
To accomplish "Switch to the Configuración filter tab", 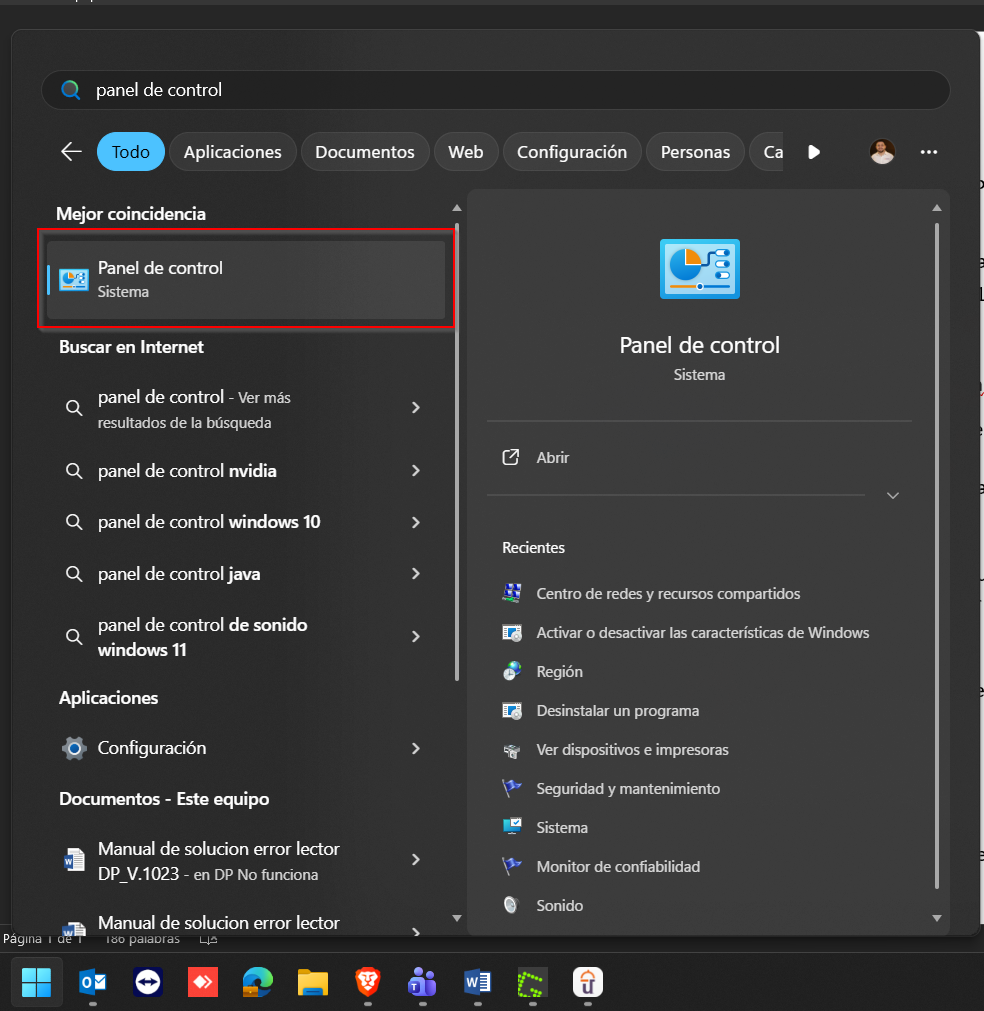I will pos(572,152).
